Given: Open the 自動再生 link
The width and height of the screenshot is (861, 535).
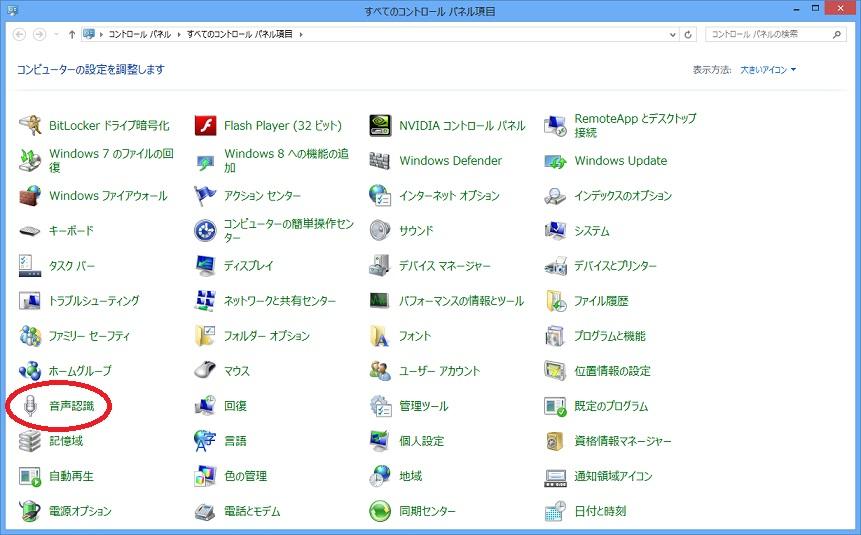Looking at the screenshot, I should 71,476.
